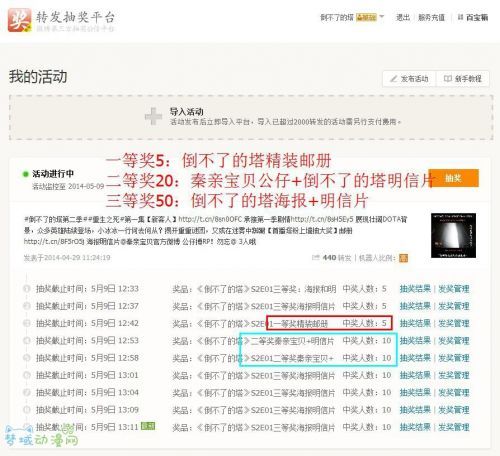Click the 我的活动 page heading
The width and height of the screenshot is (500, 456).
point(38,77)
